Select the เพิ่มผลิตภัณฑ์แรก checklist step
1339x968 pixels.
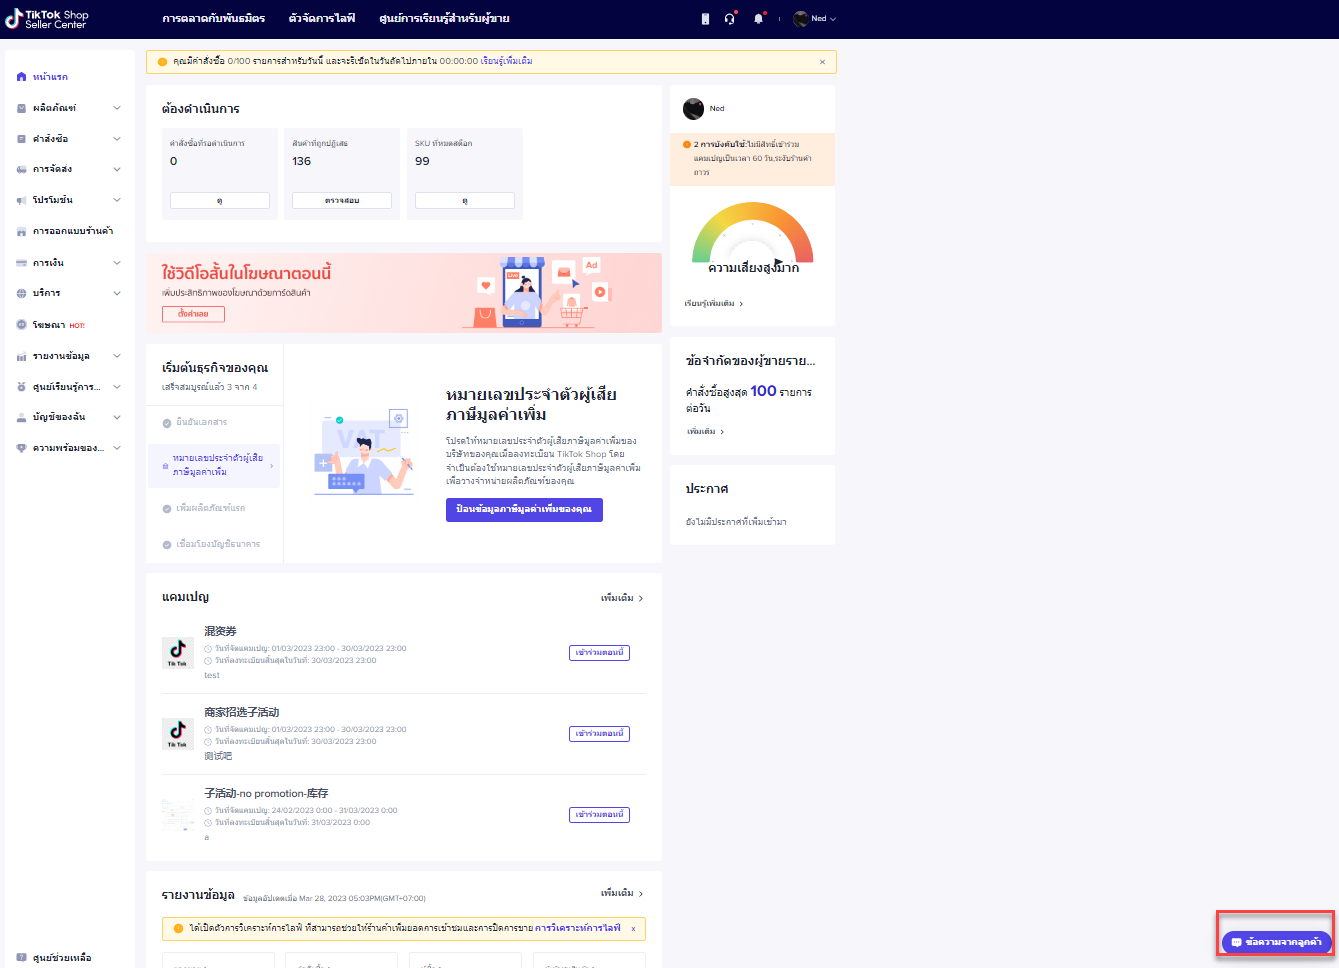point(210,508)
